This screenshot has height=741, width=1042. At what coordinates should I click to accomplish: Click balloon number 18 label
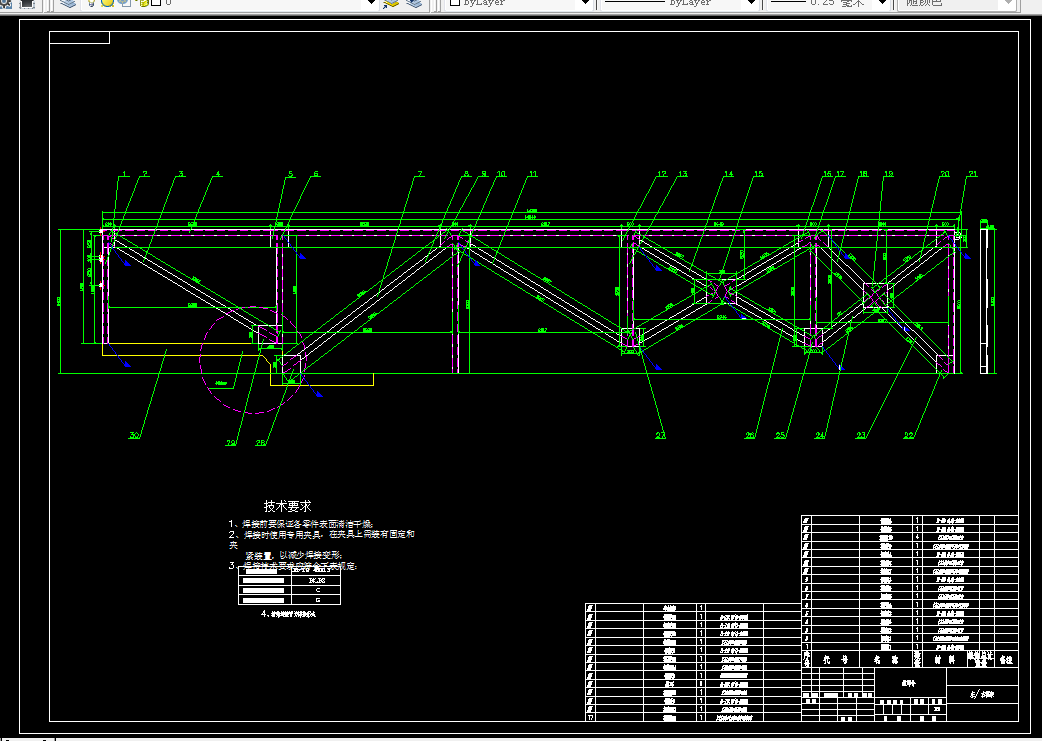pyautogui.click(x=863, y=174)
